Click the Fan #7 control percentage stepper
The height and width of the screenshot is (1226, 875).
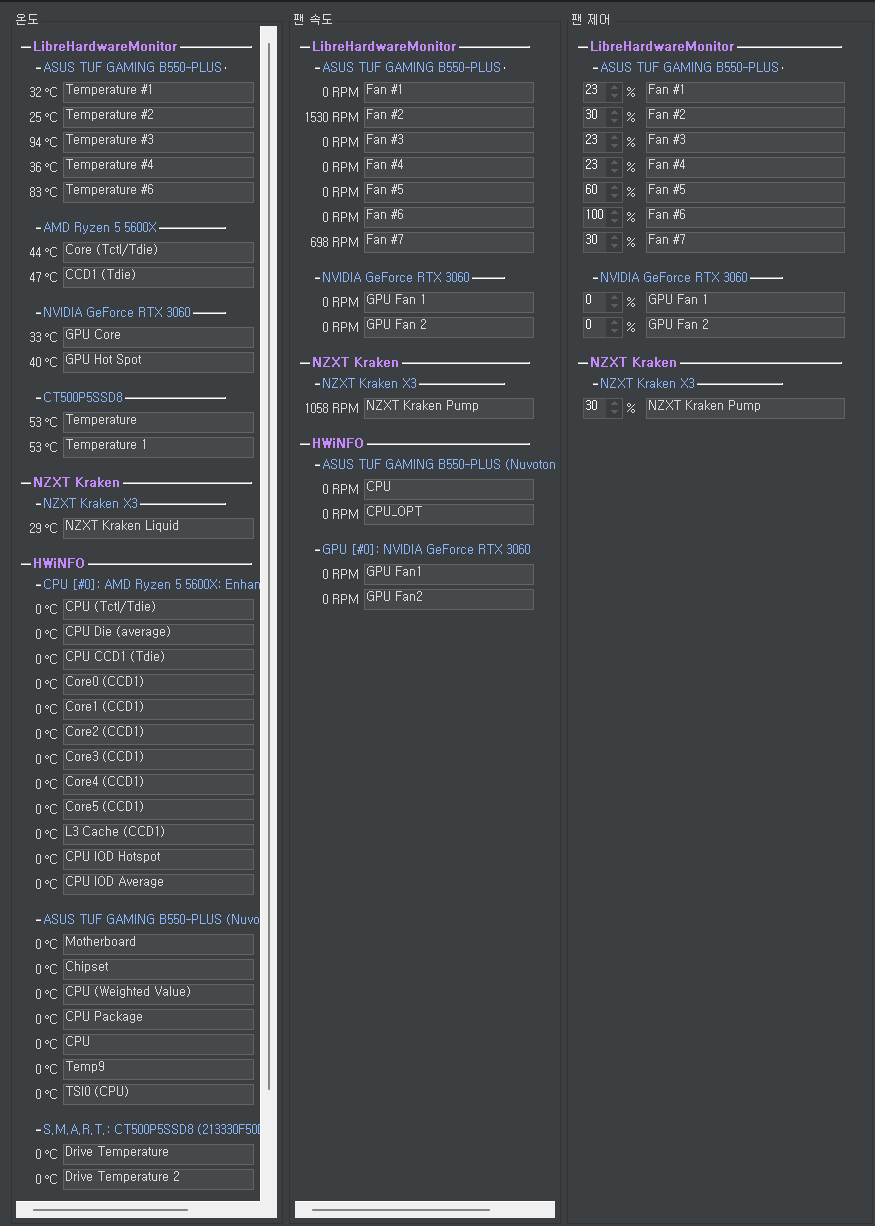[603, 242]
